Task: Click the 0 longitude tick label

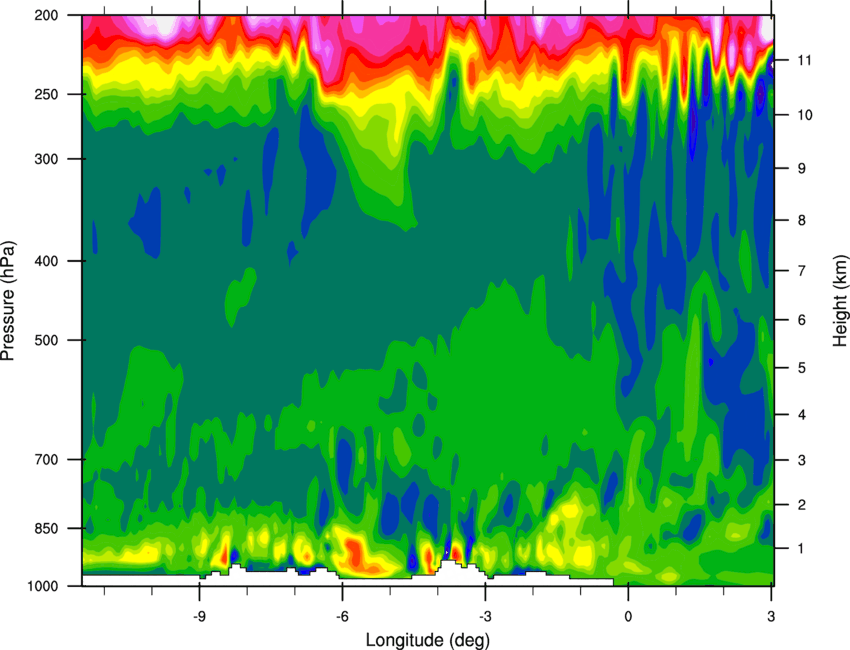Action: (628, 616)
